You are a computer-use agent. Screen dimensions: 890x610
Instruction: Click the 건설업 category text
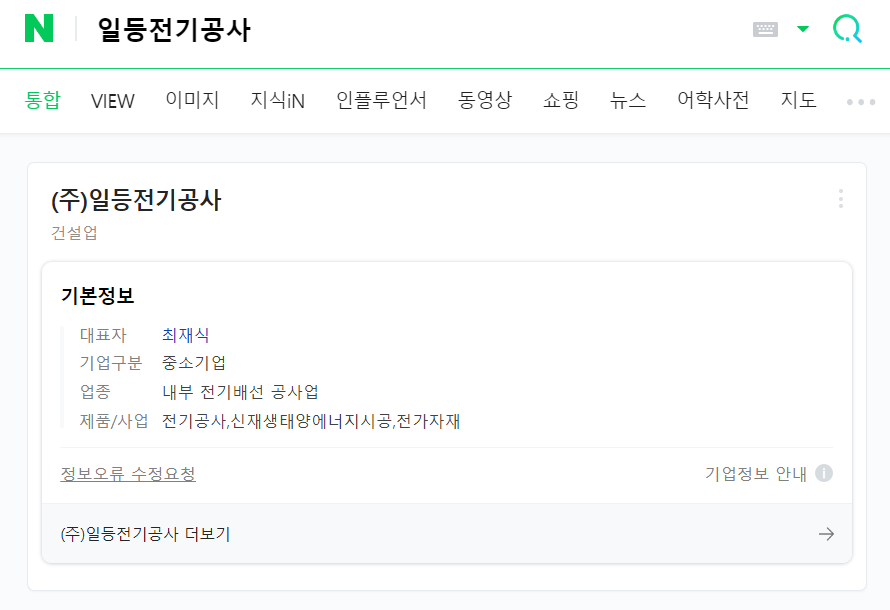[74, 233]
